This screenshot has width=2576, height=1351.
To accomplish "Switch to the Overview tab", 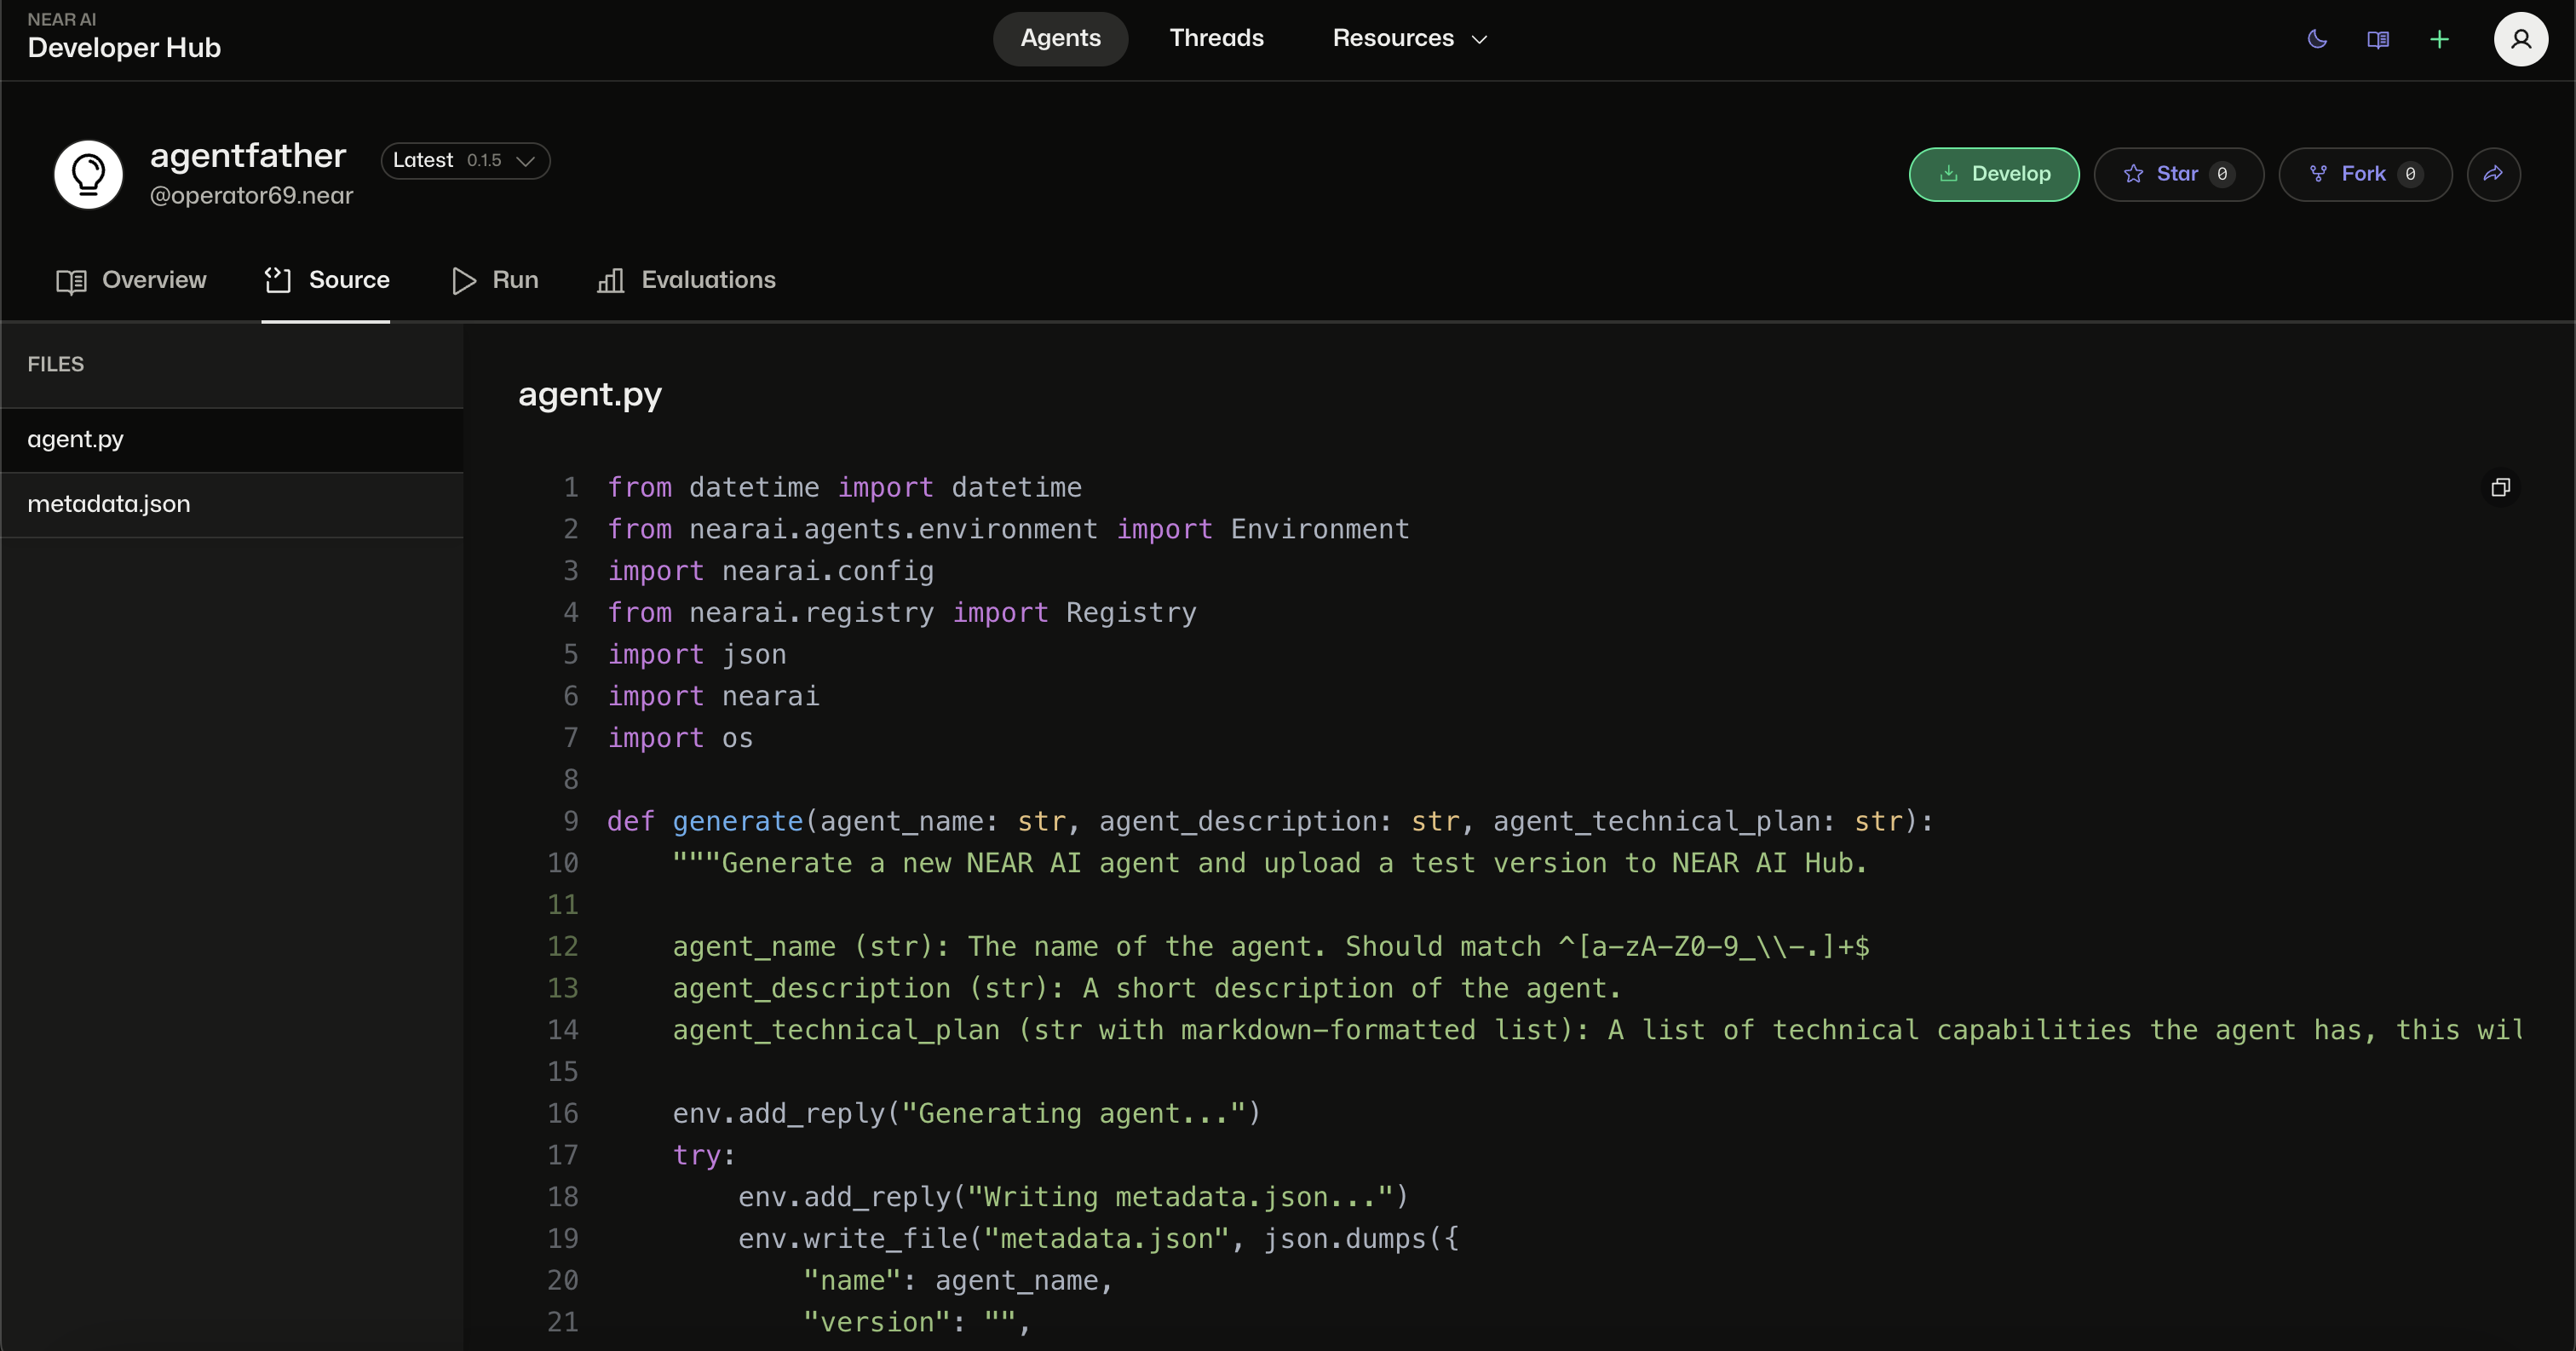I will coord(131,280).
